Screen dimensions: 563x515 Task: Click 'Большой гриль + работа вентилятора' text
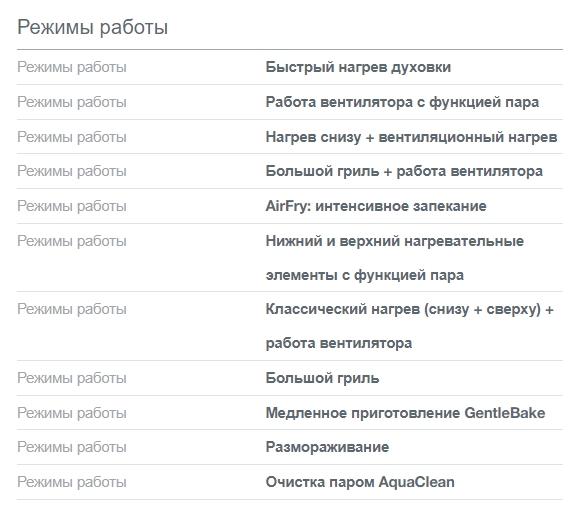[404, 171]
